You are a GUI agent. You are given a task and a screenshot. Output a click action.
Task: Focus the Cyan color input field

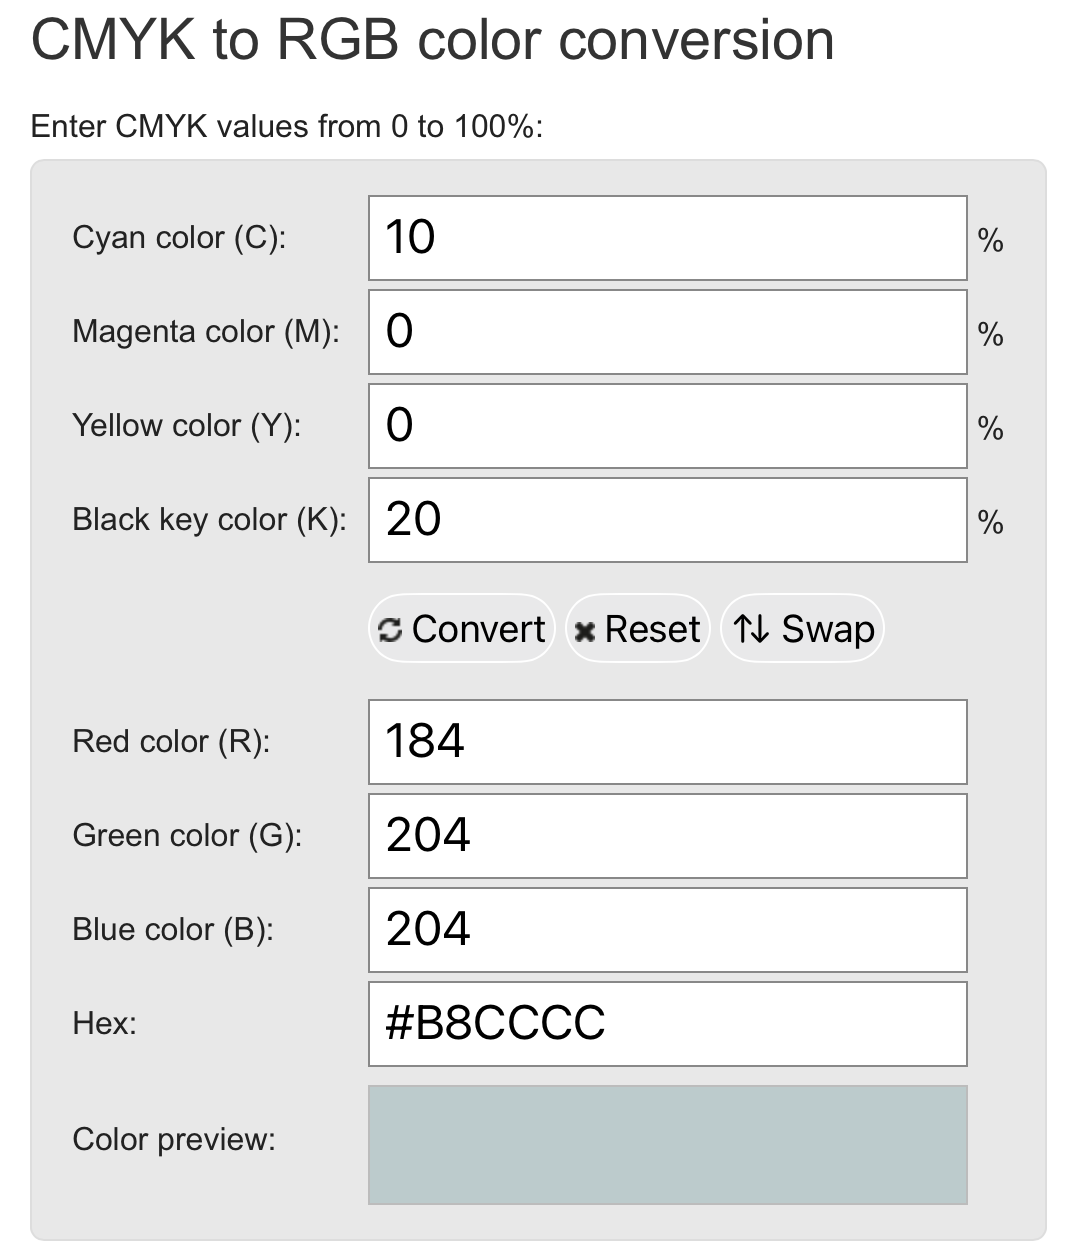(x=667, y=238)
